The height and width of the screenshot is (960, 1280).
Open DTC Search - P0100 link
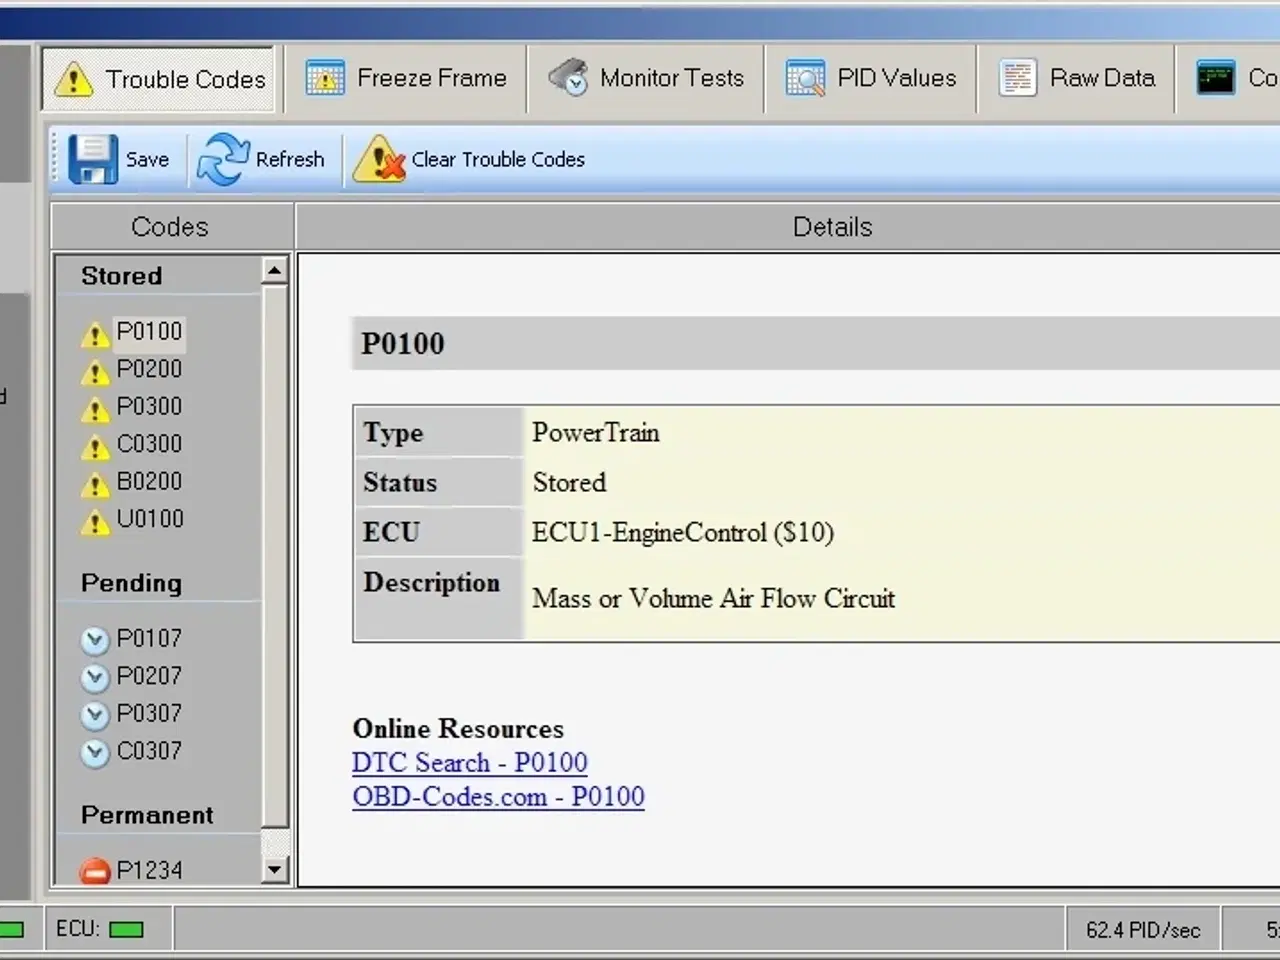[x=470, y=762]
